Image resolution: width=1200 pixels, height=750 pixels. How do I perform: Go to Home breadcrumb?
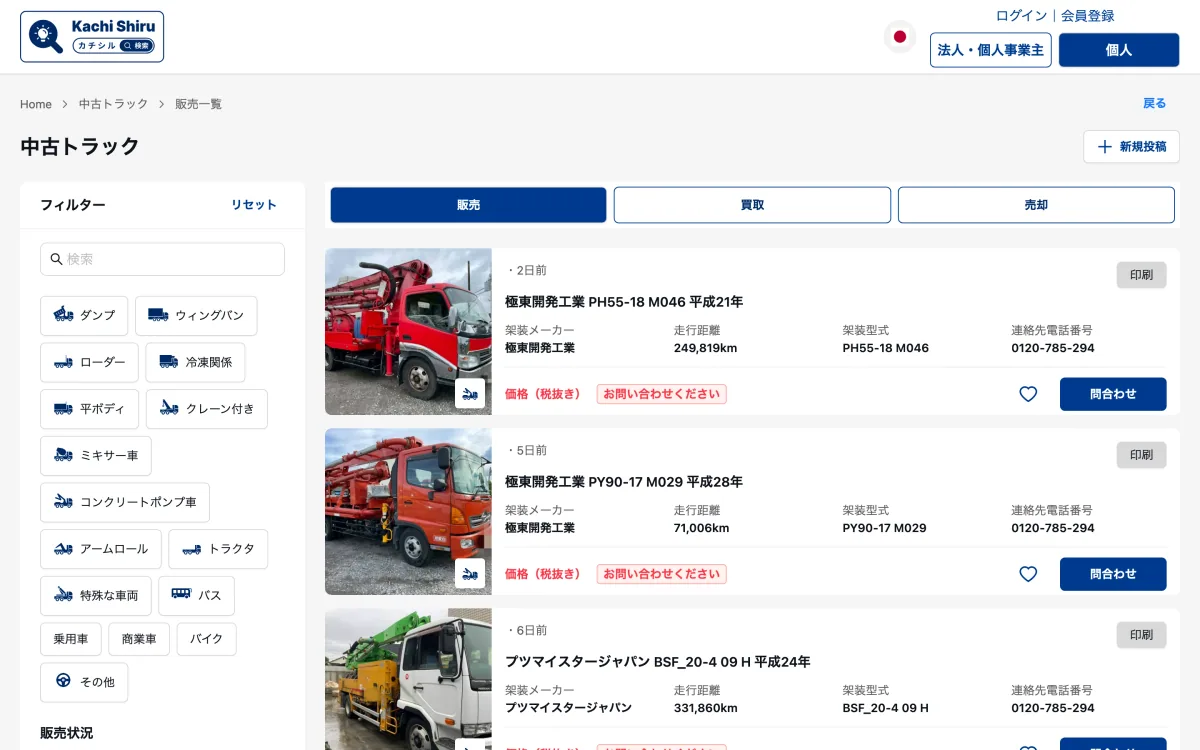tap(36, 104)
